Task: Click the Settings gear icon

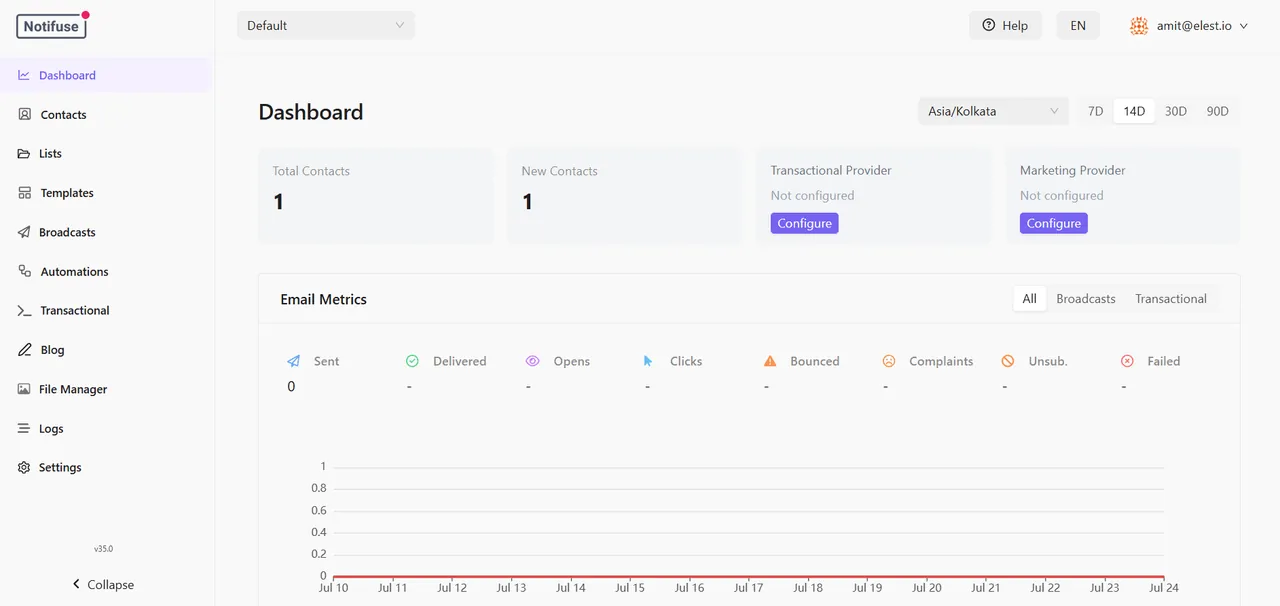Action: pos(24,467)
